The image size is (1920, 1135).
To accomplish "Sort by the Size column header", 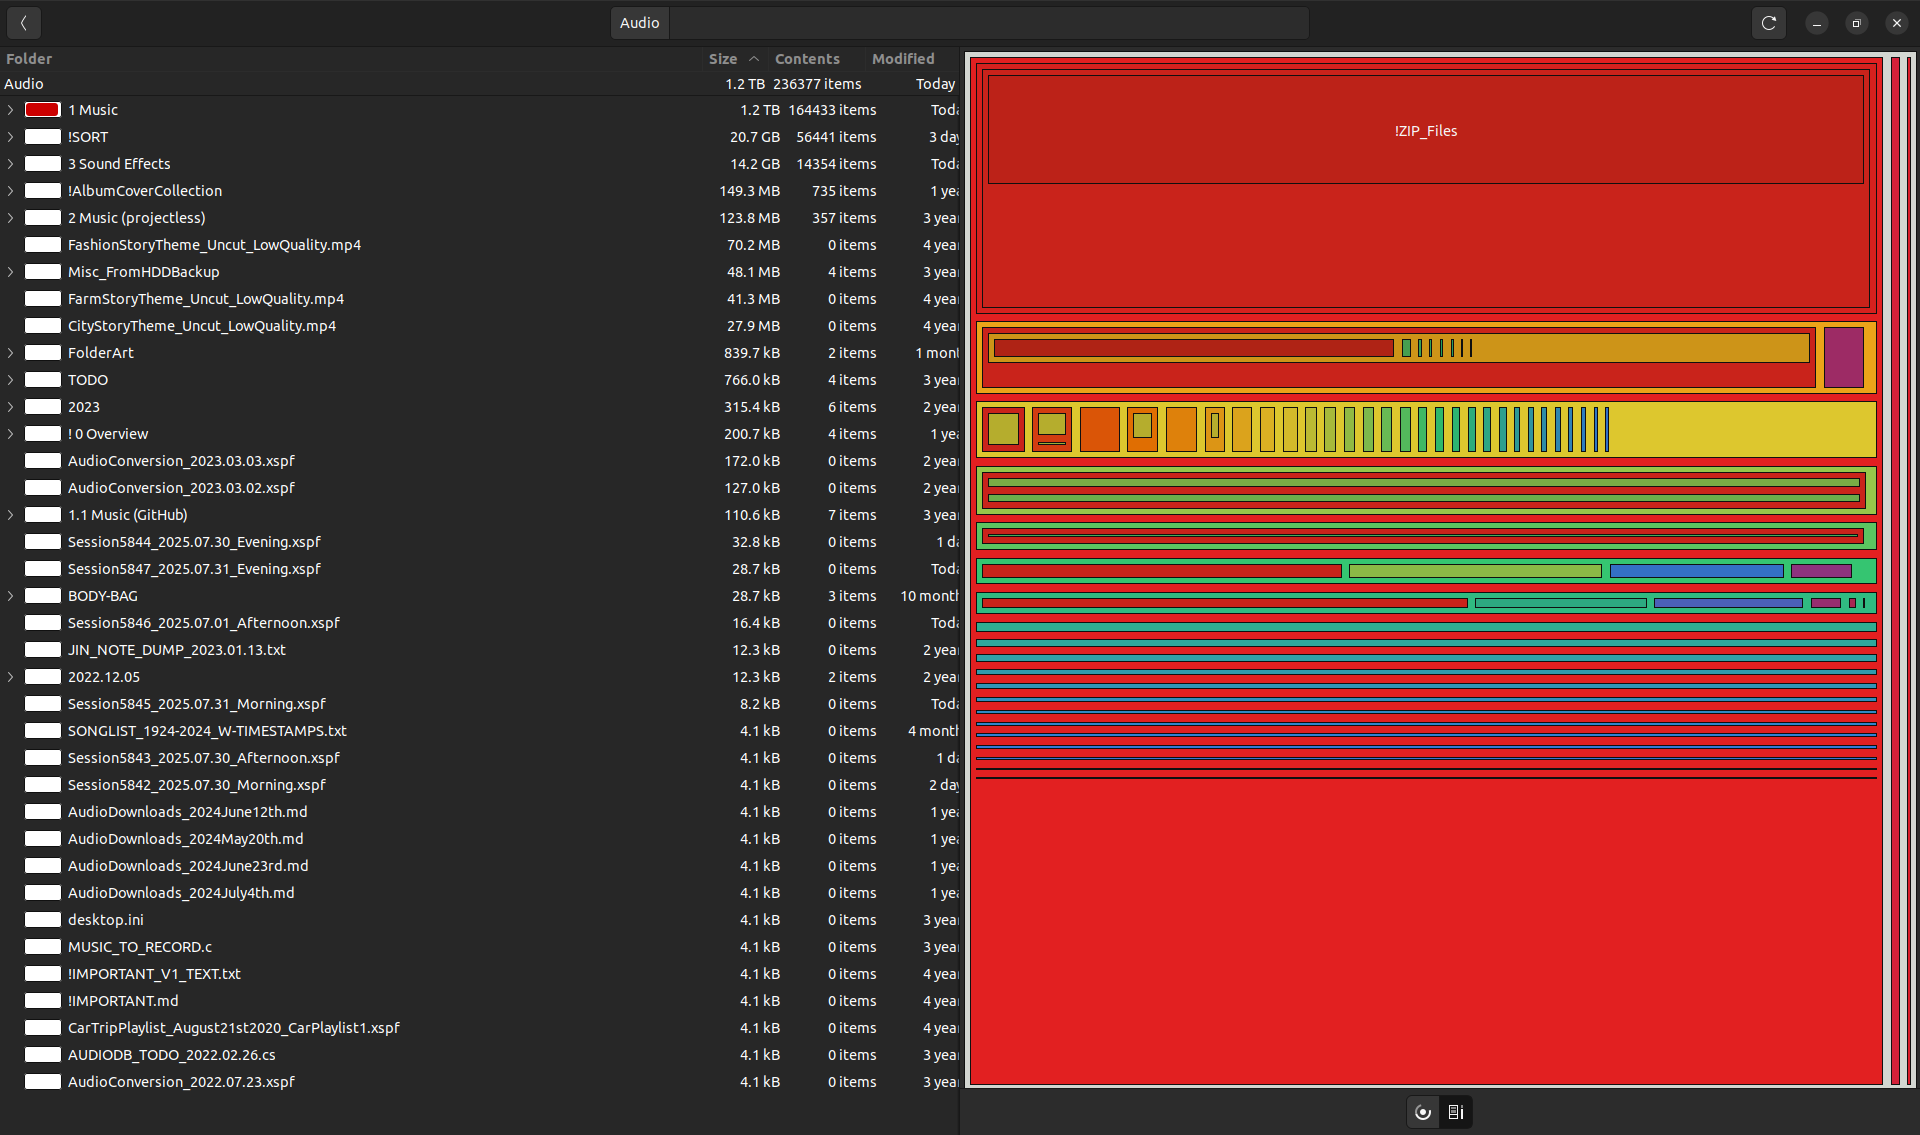I will [x=722, y=59].
